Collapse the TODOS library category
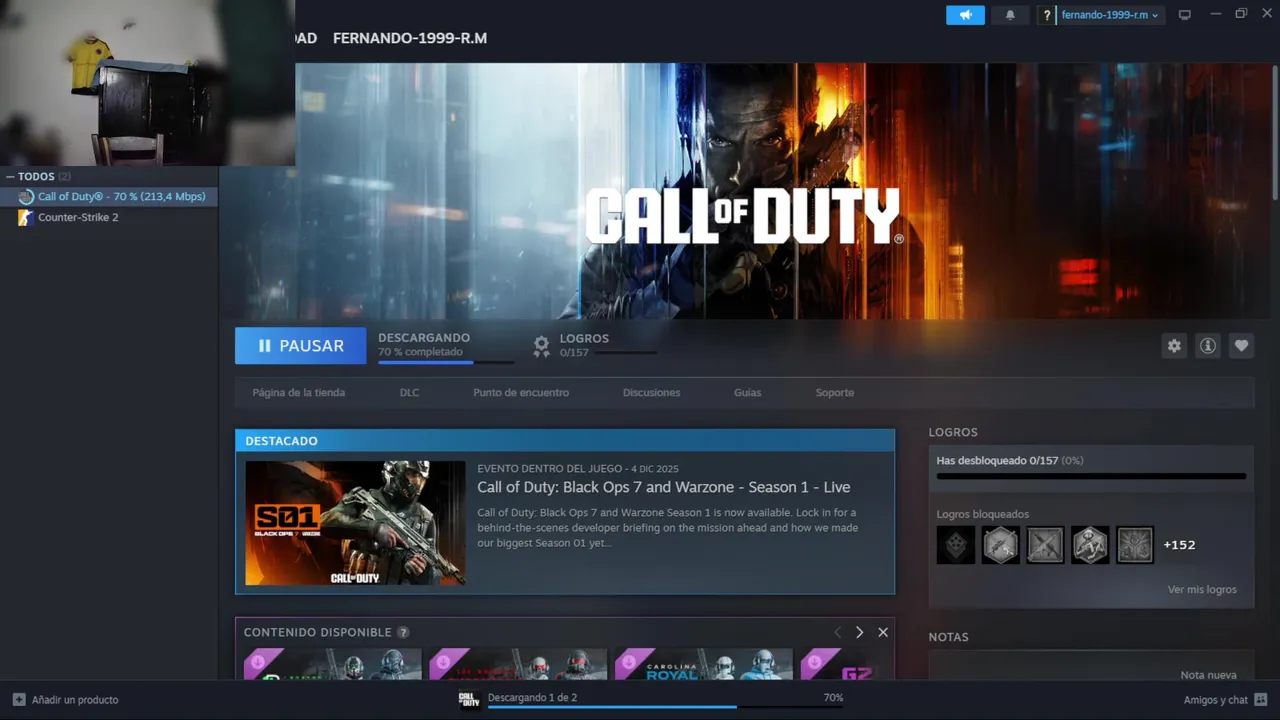The height and width of the screenshot is (720, 1280). [x=11, y=177]
